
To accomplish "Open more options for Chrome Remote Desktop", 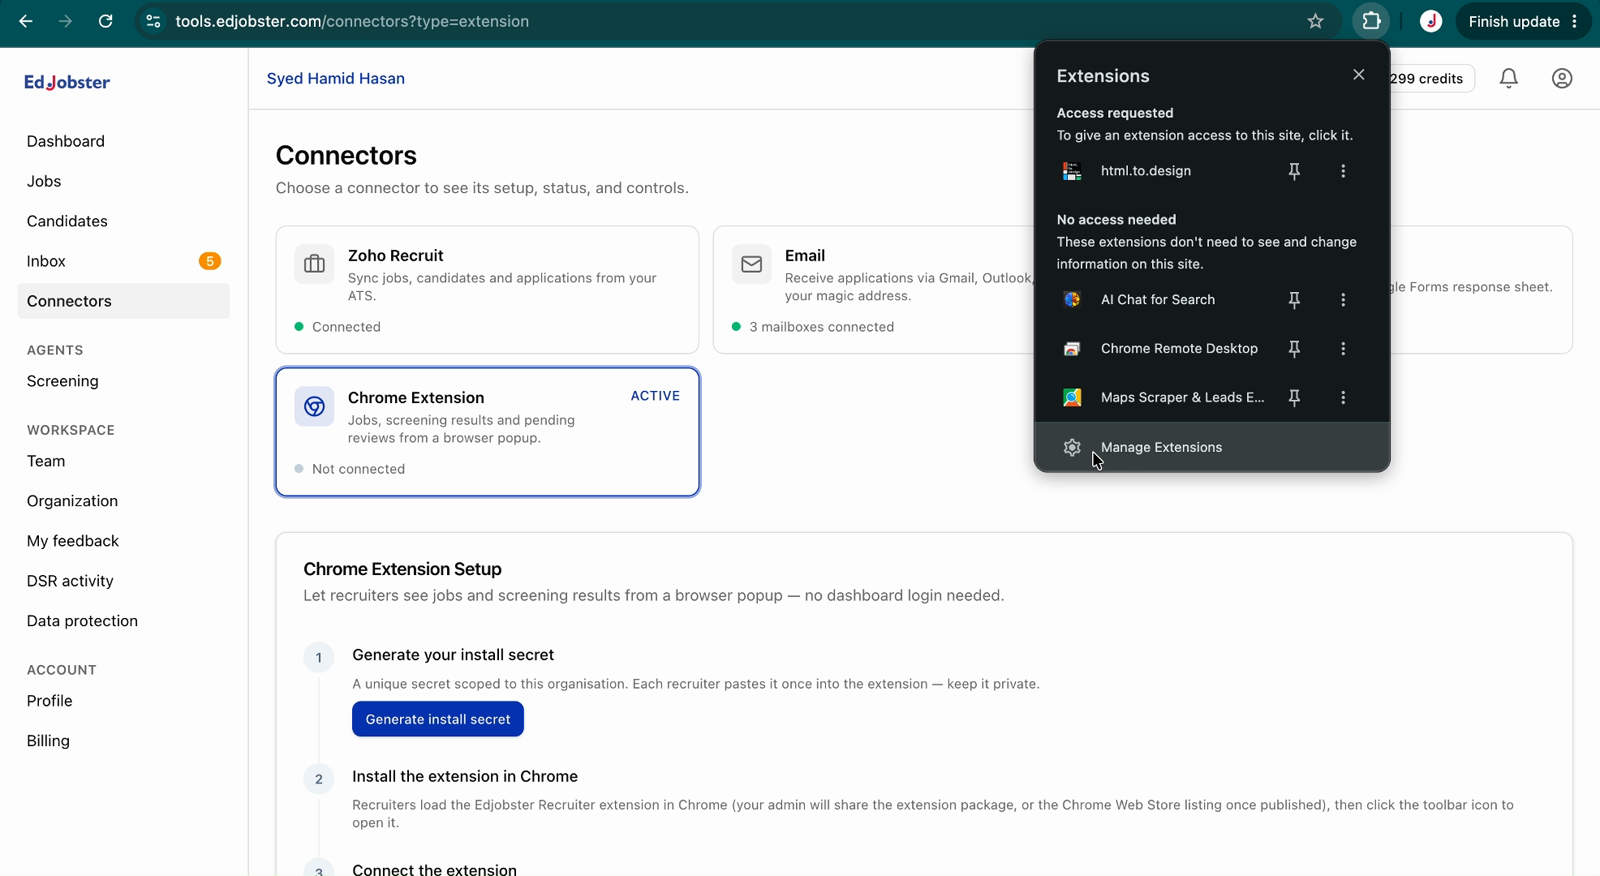I will tap(1343, 348).
